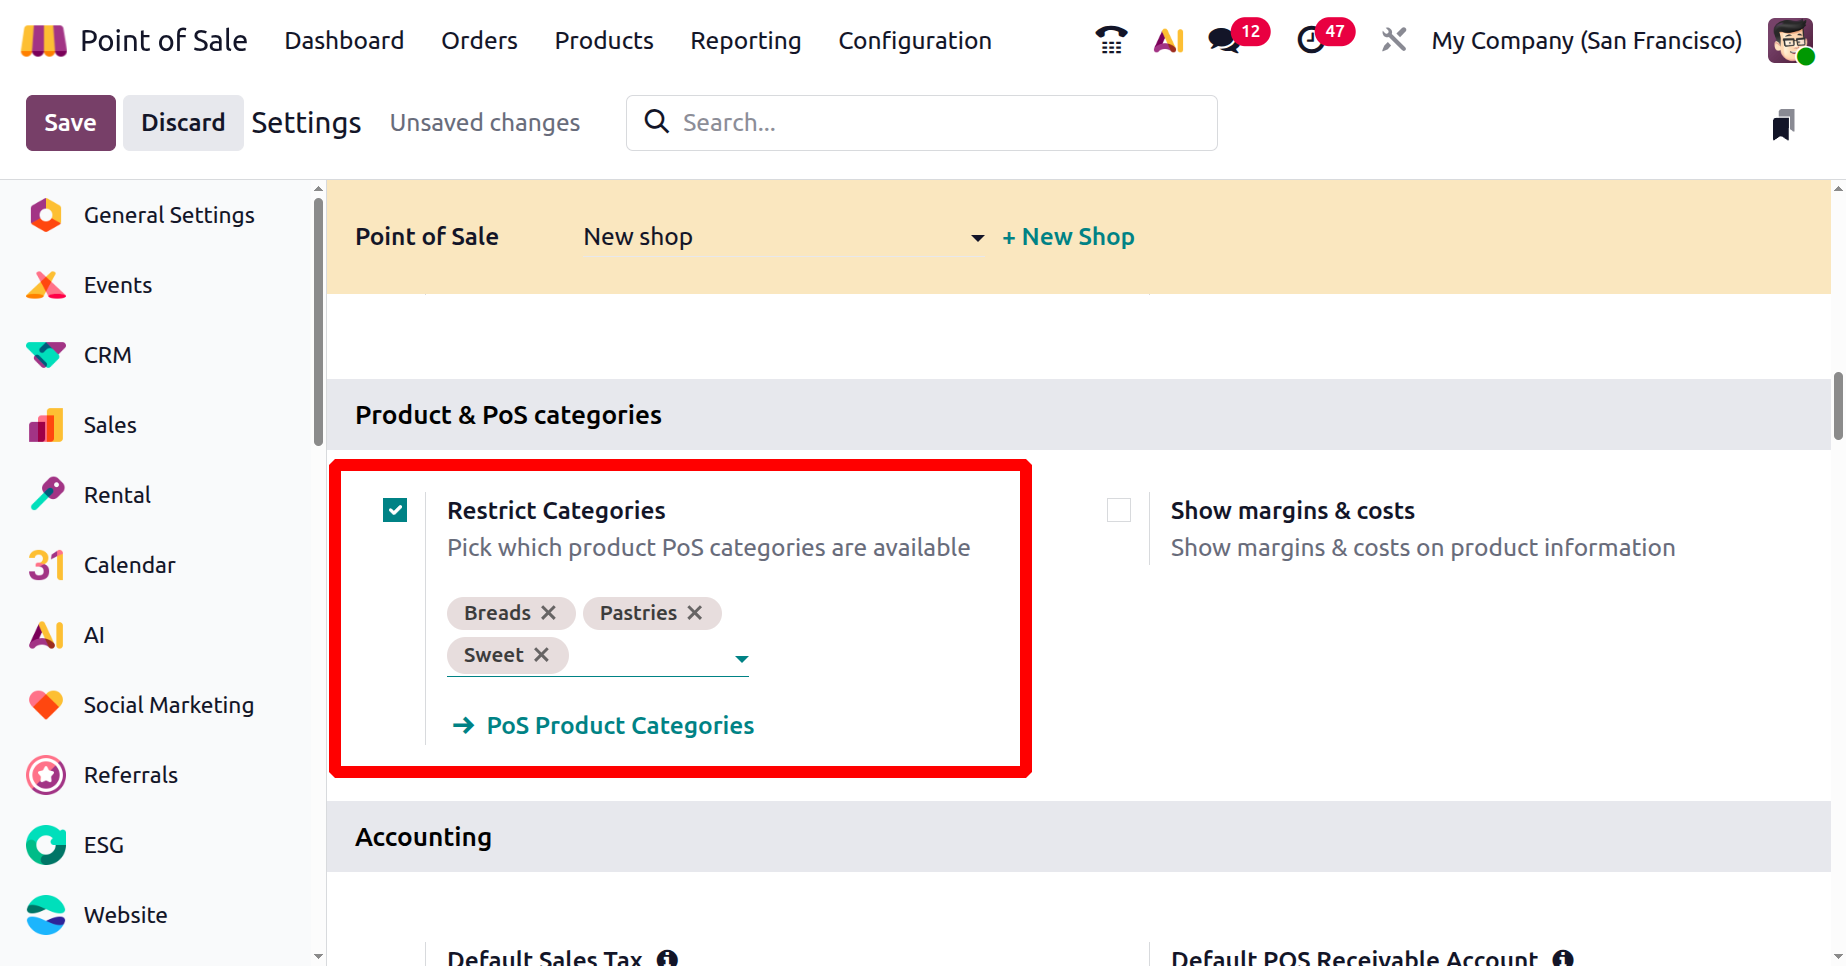Click the Save button

pyautogui.click(x=70, y=123)
